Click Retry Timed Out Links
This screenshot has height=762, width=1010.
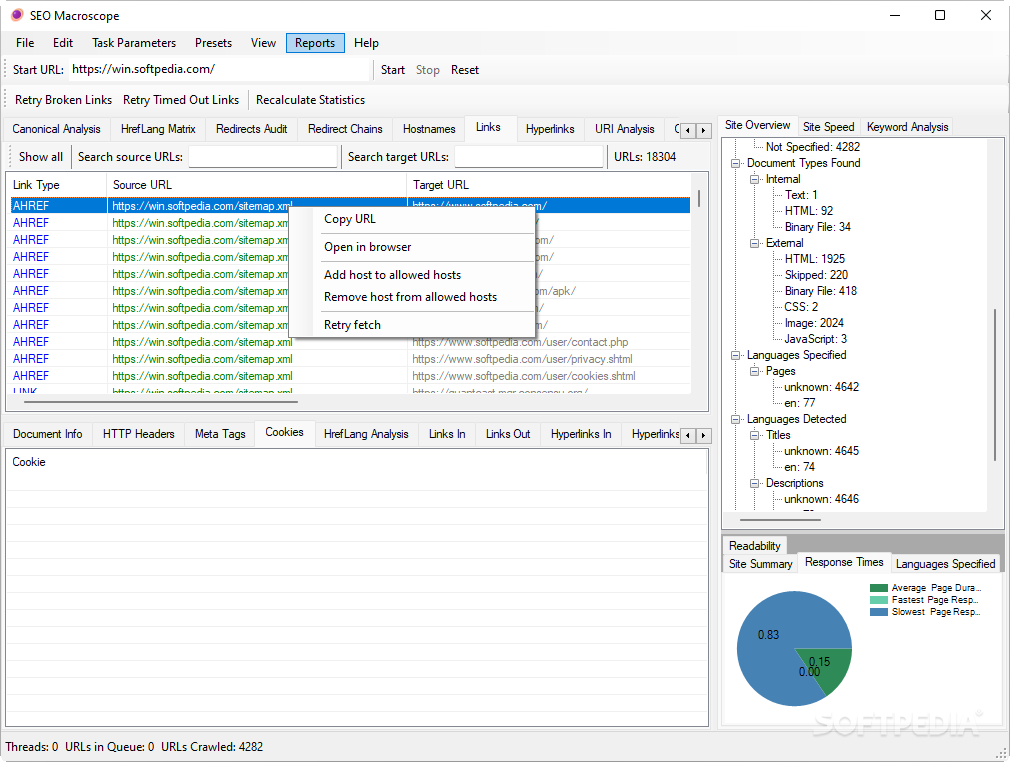click(x=181, y=100)
